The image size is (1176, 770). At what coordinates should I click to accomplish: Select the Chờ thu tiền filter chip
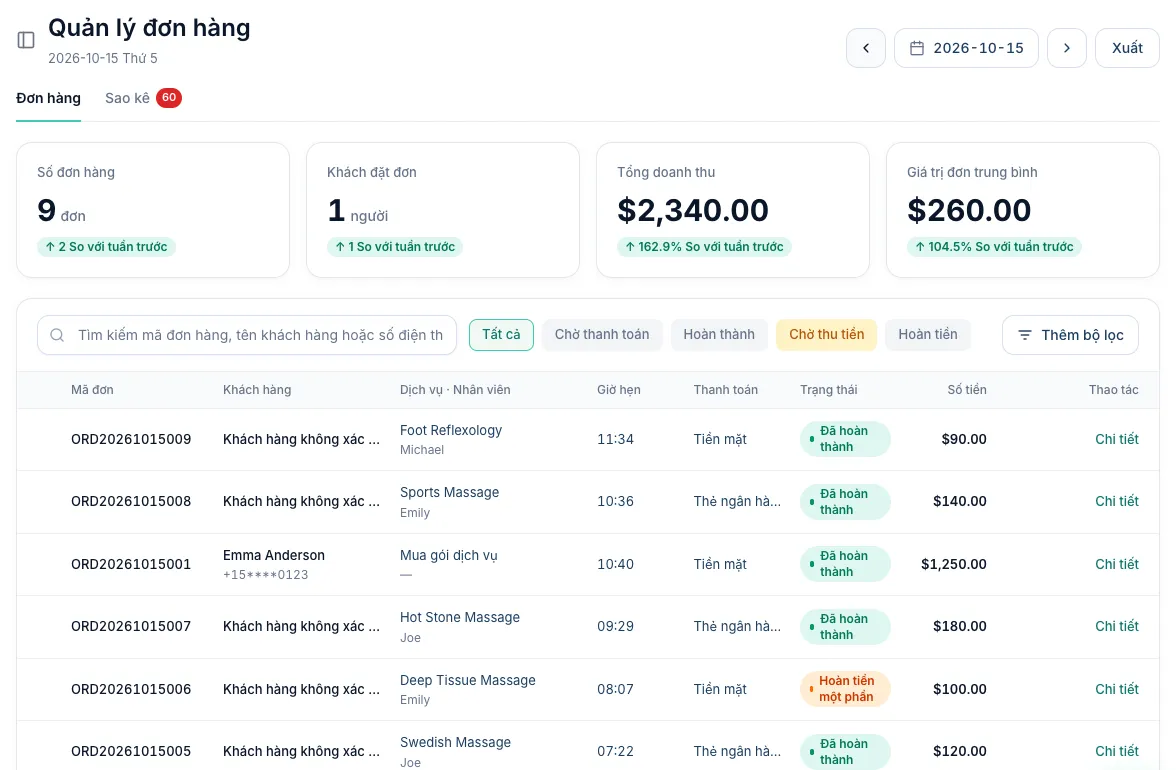pyautogui.click(x=826, y=334)
